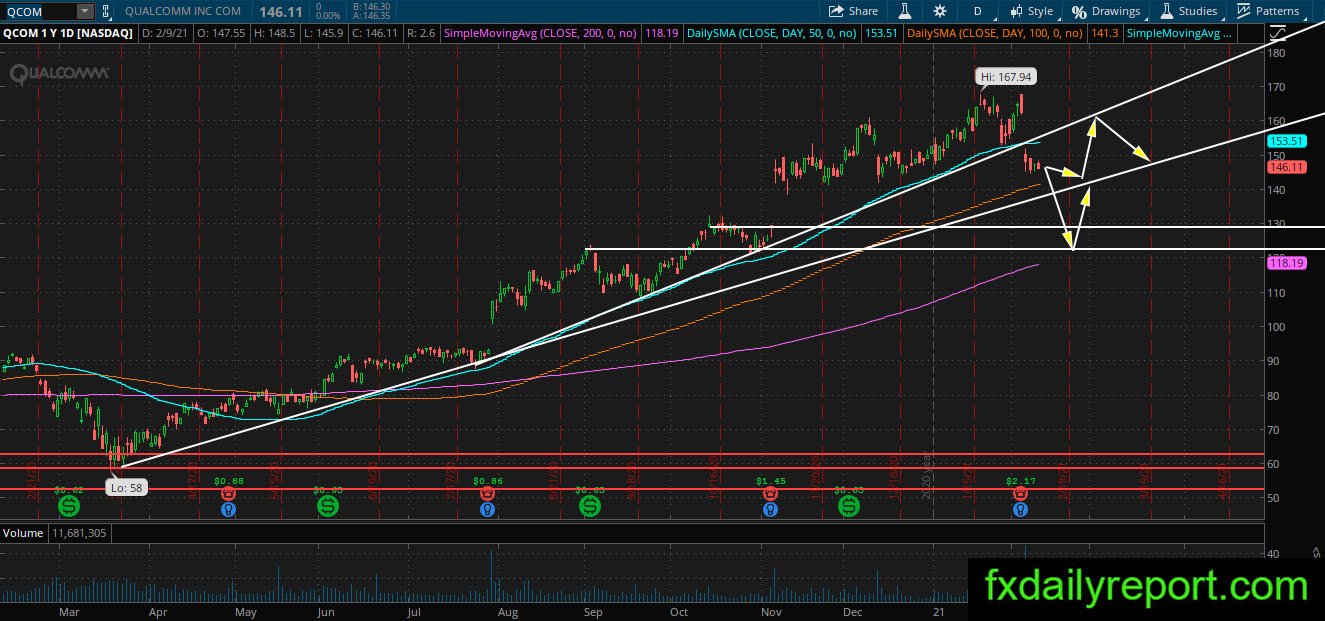
Task: Click the 180 level on price axis
Action: pos(1277,53)
